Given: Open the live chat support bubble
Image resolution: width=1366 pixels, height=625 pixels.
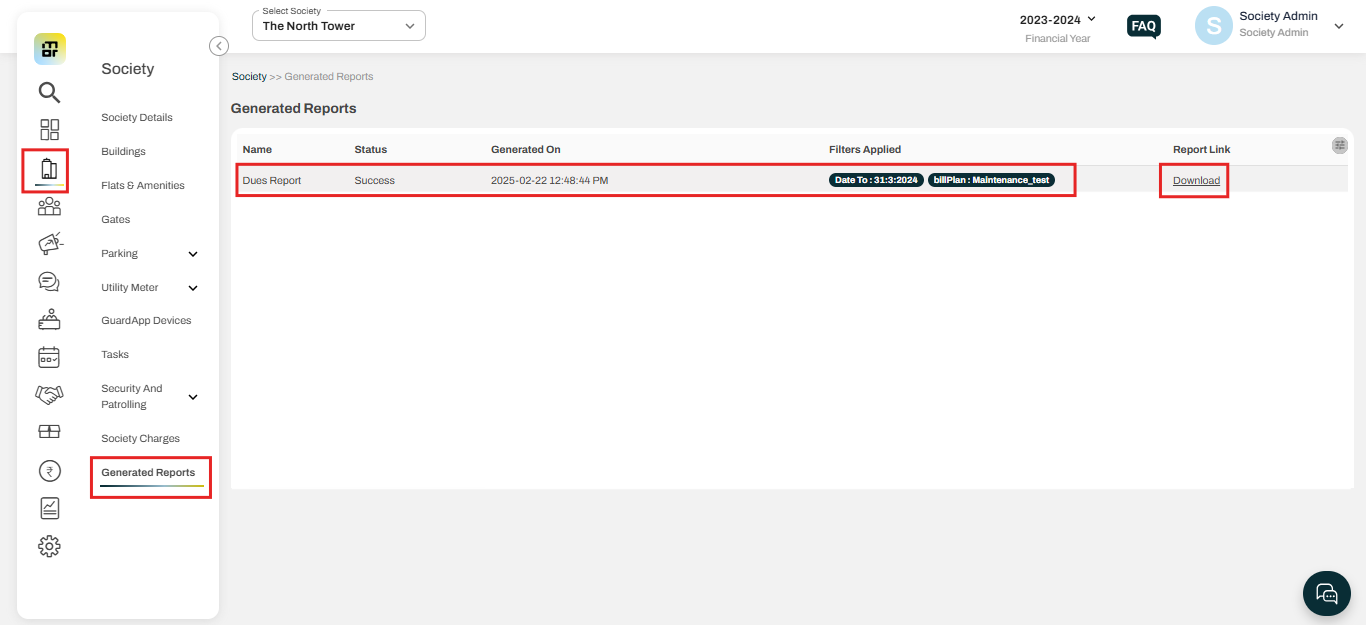Looking at the screenshot, I should pos(1327,594).
